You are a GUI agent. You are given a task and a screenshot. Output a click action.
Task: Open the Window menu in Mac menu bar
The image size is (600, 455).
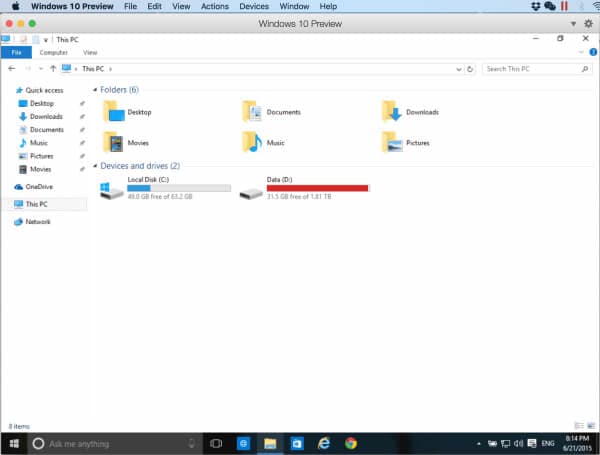pyautogui.click(x=294, y=6)
